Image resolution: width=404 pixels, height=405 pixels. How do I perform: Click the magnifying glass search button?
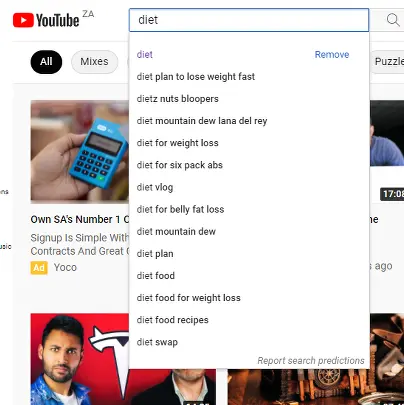coord(393,20)
